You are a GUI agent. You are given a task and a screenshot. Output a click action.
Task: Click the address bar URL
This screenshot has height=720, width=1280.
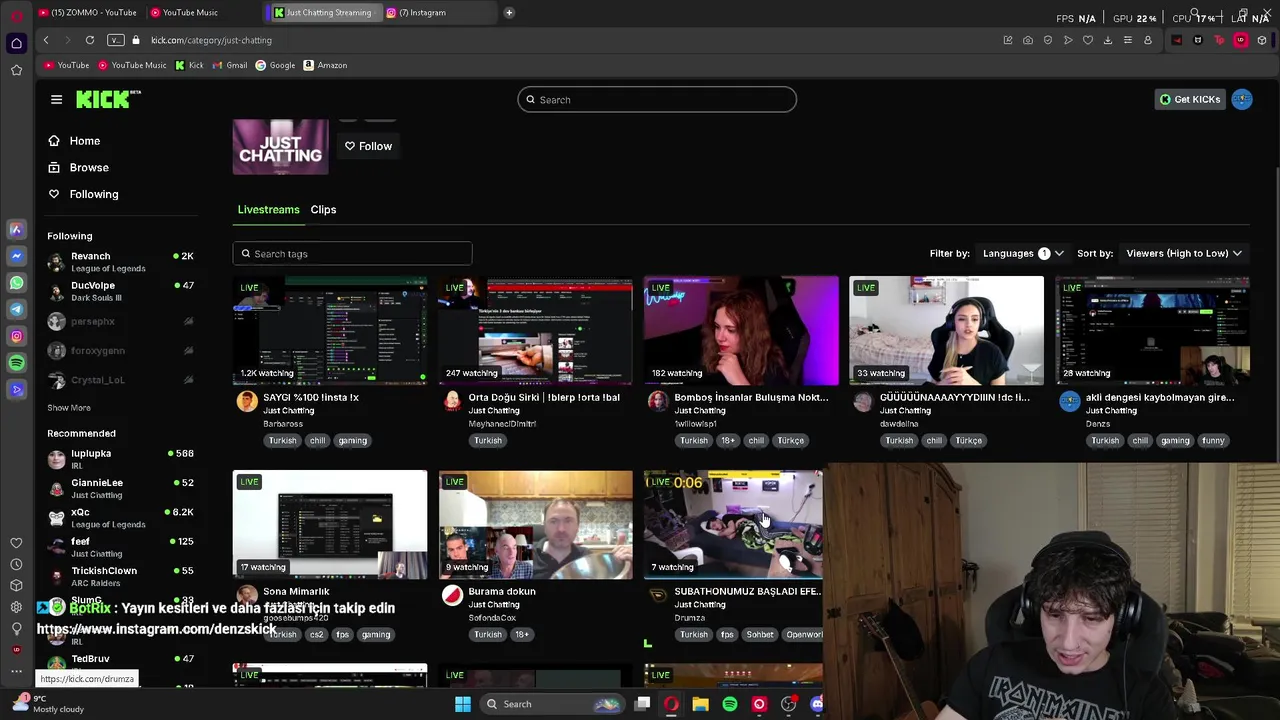(211, 40)
